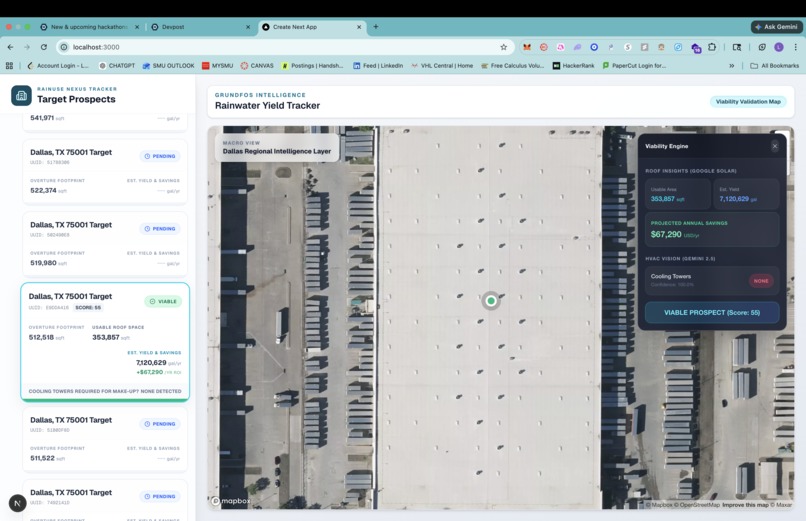Open the Next.js dev tools N badge
Viewport: 806px width, 521px height.
[x=17, y=503]
